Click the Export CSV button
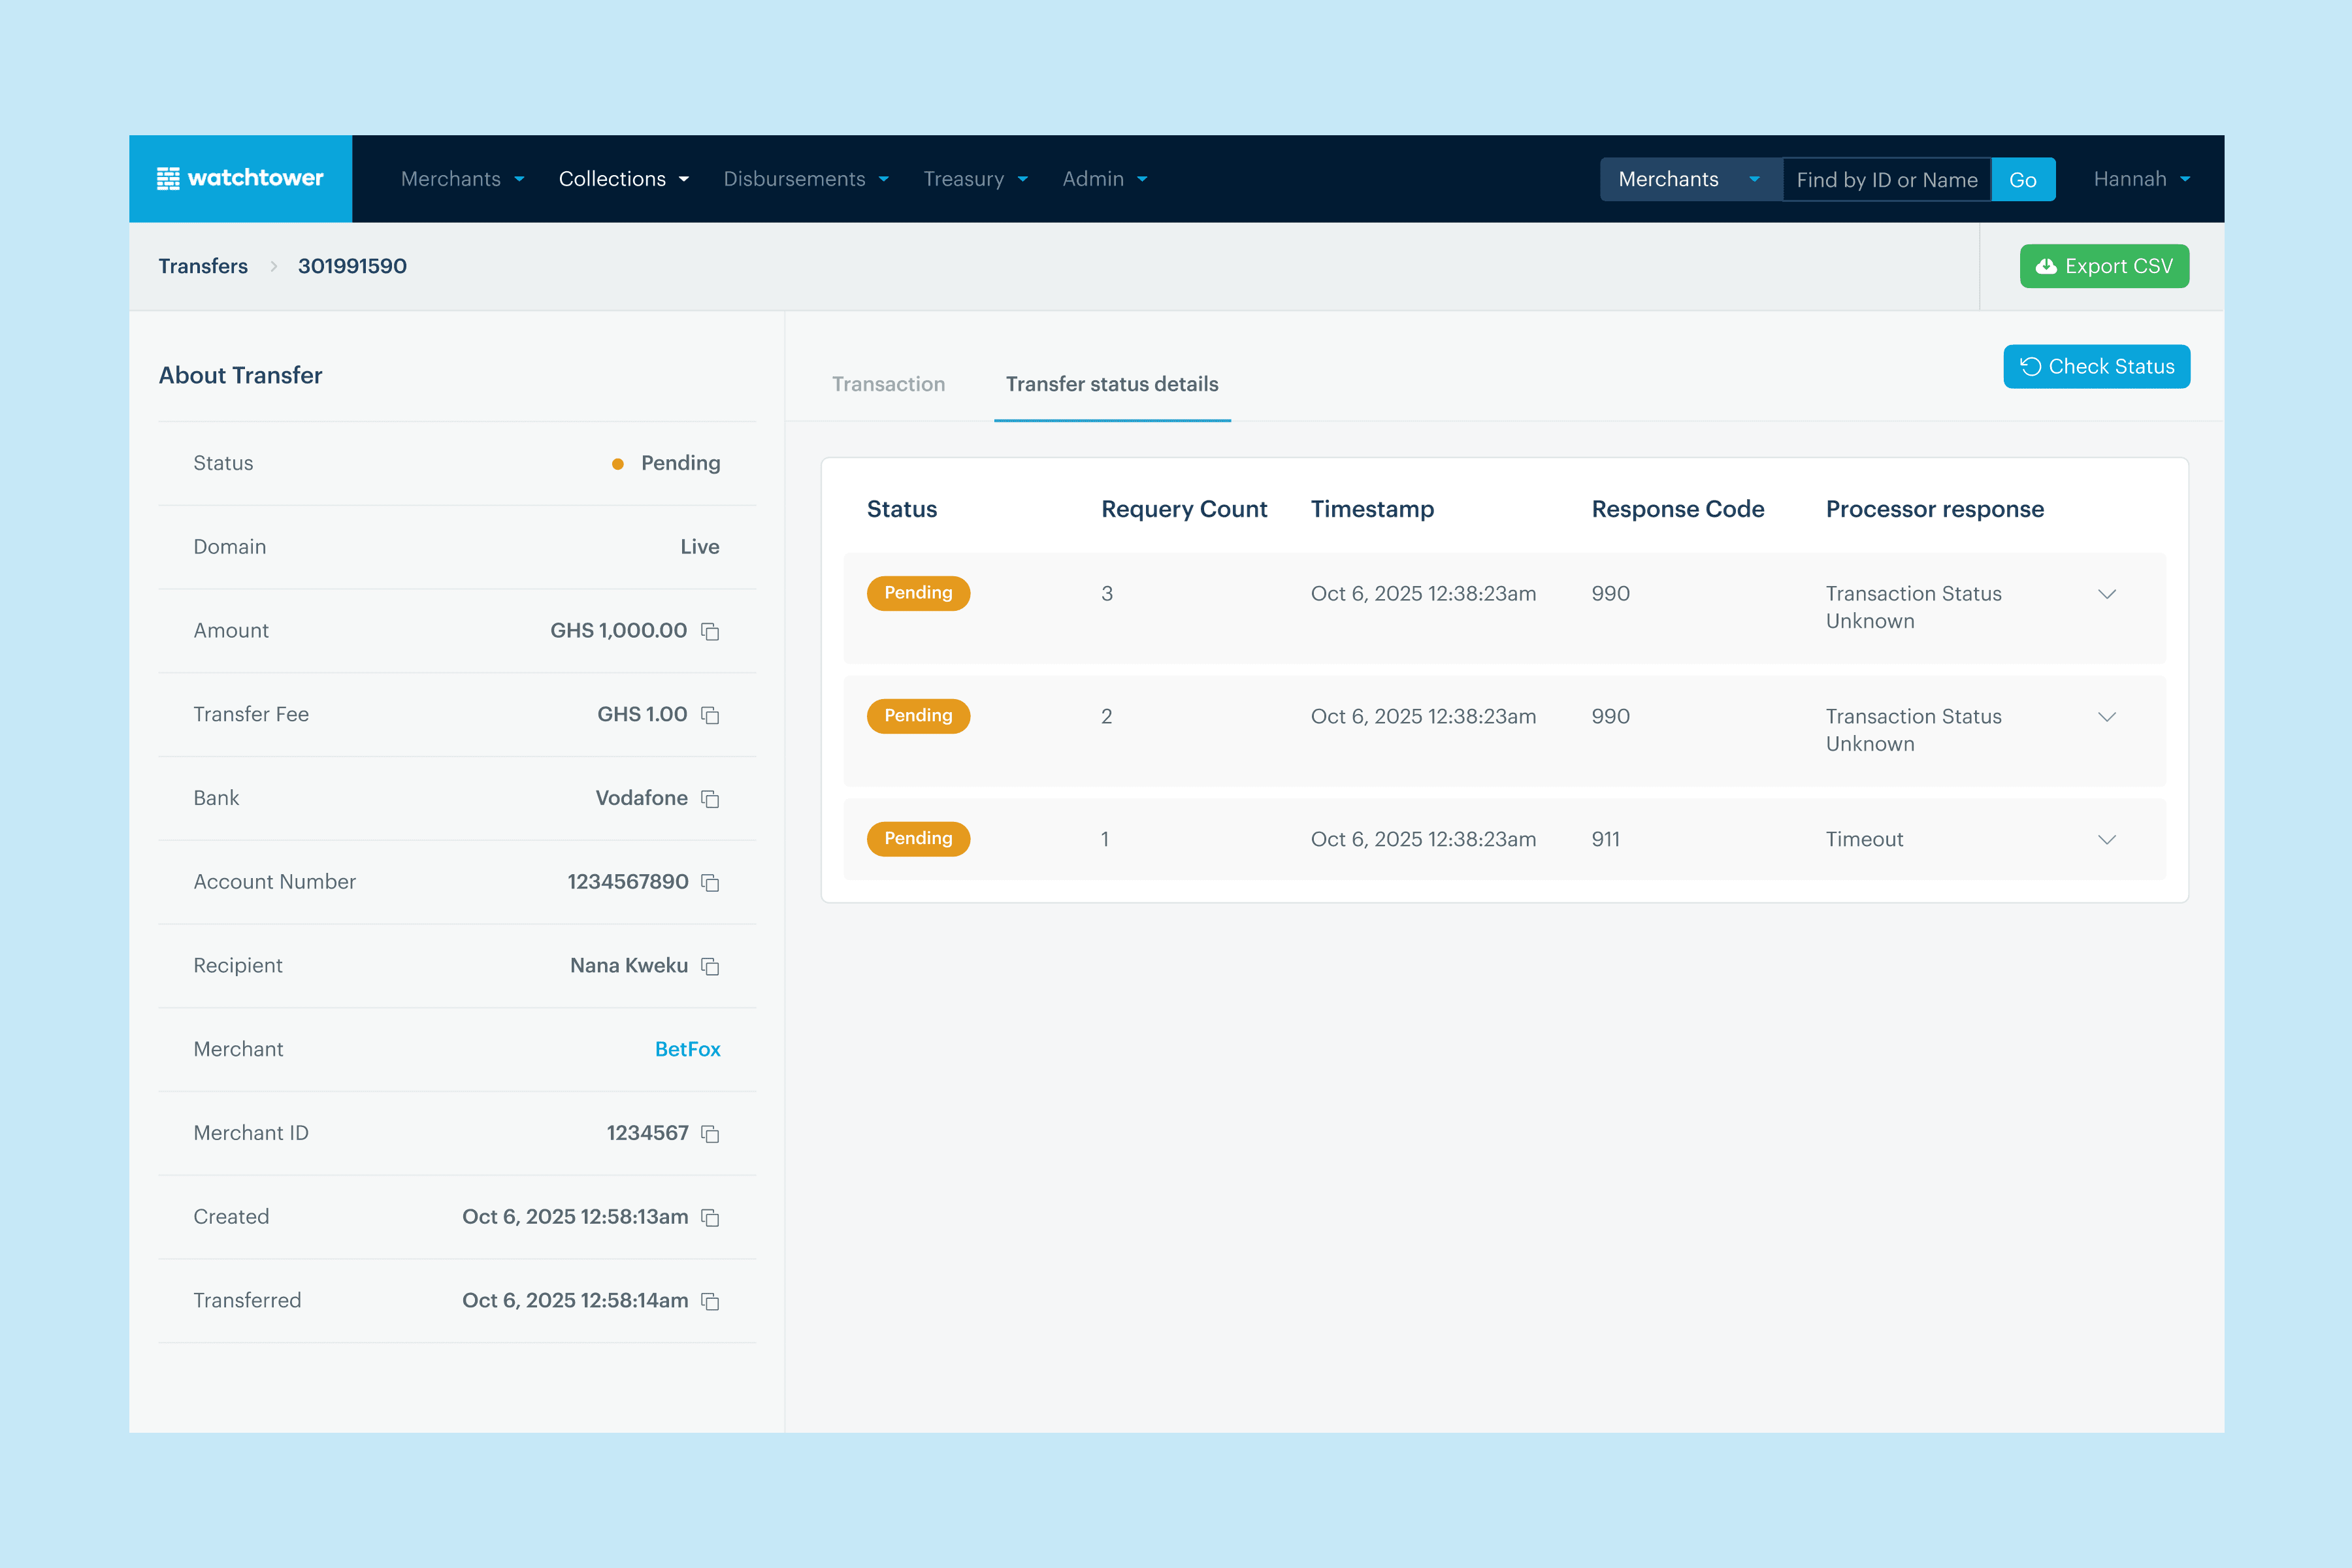This screenshot has width=2352, height=1568. click(x=2104, y=266)
